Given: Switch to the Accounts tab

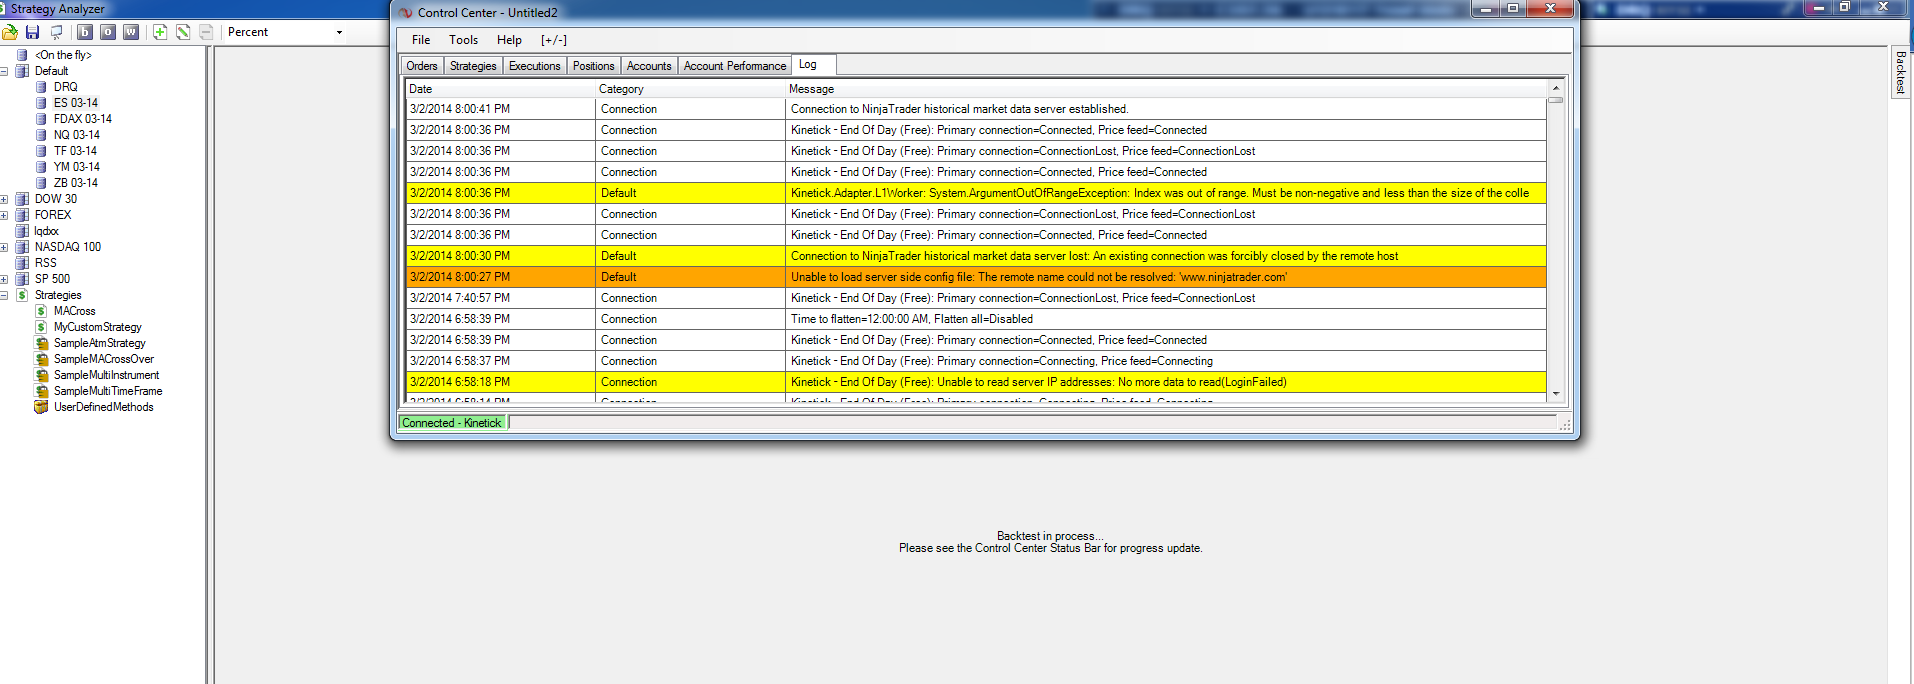Looking at the screenshot, I should [649, 66].
